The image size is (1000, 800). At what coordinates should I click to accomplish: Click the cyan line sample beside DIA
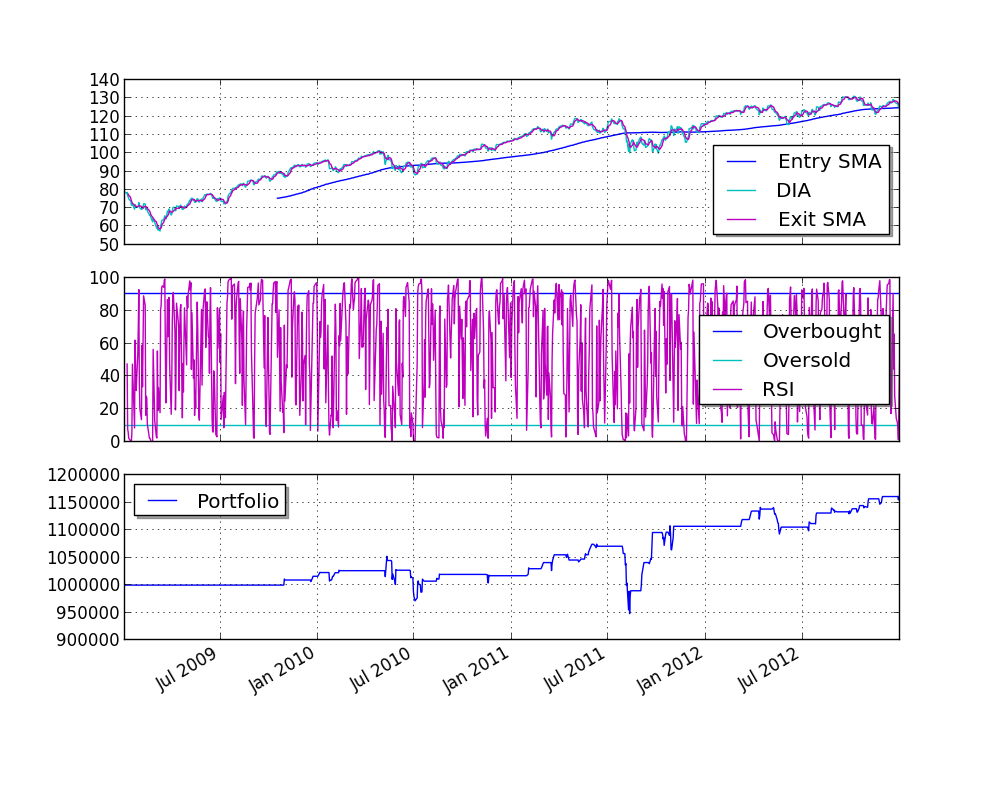(x=741, y=191)
